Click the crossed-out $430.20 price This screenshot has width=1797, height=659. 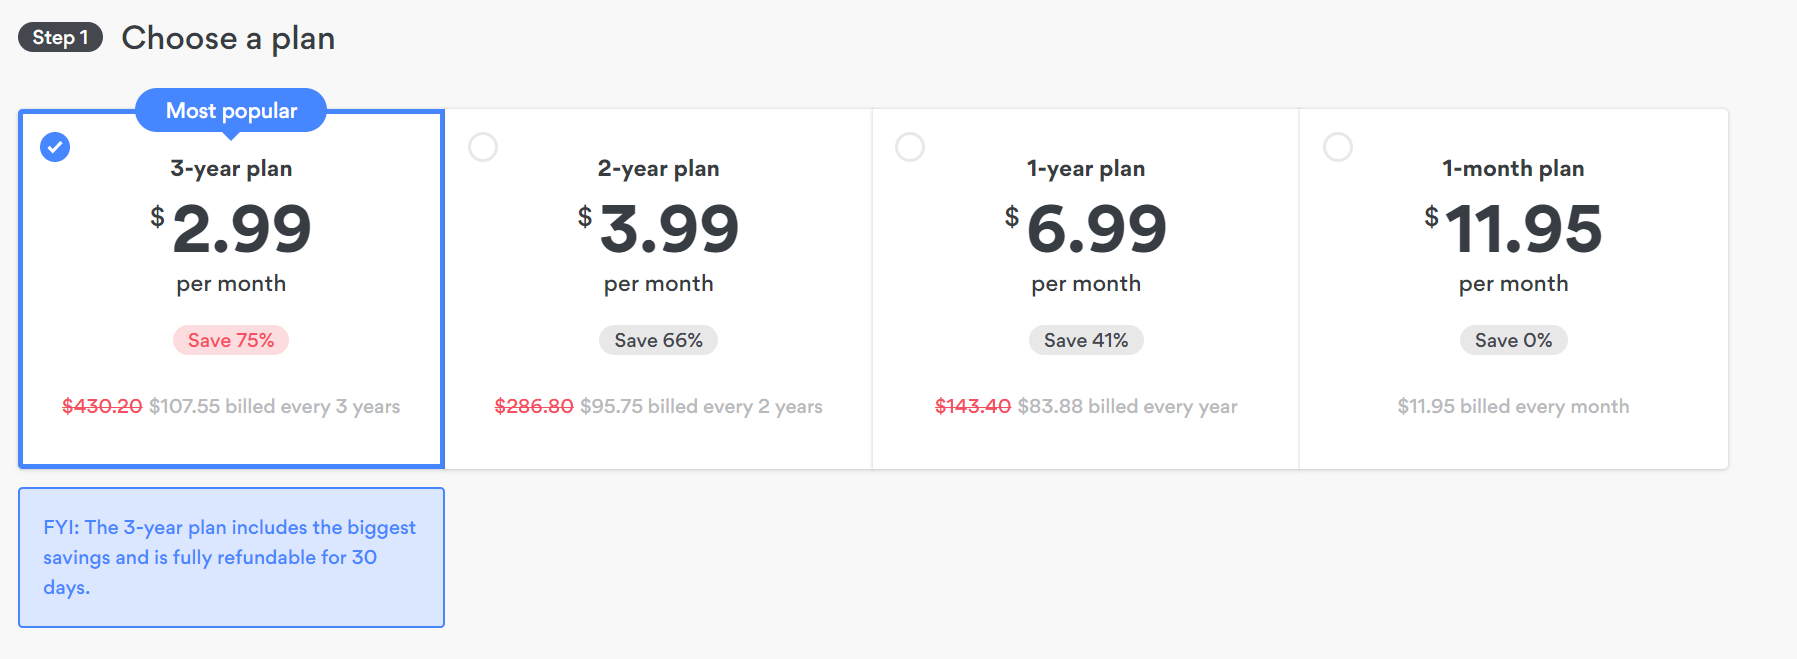coord(102,407)
